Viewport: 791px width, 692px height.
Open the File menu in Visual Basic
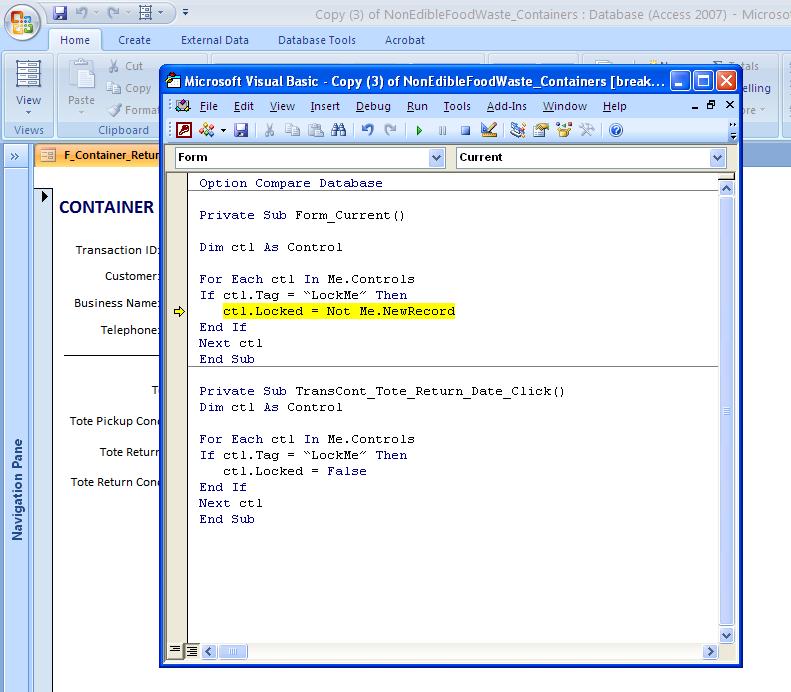pyautogui.click(x=208, y=106)
